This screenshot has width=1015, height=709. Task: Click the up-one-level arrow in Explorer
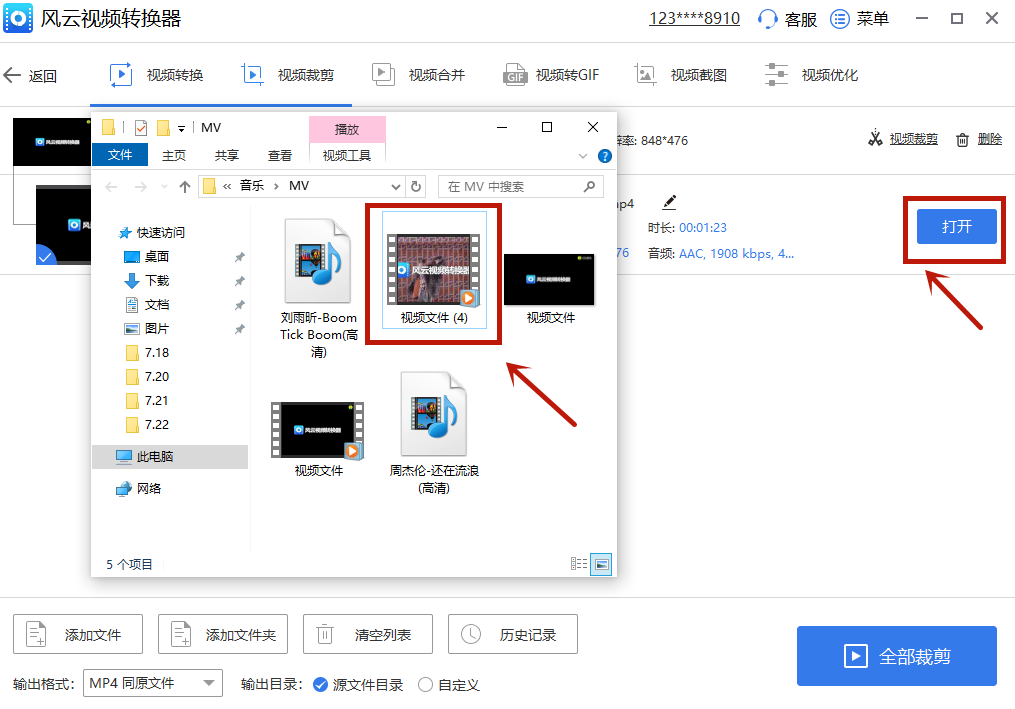pos(185,187)
